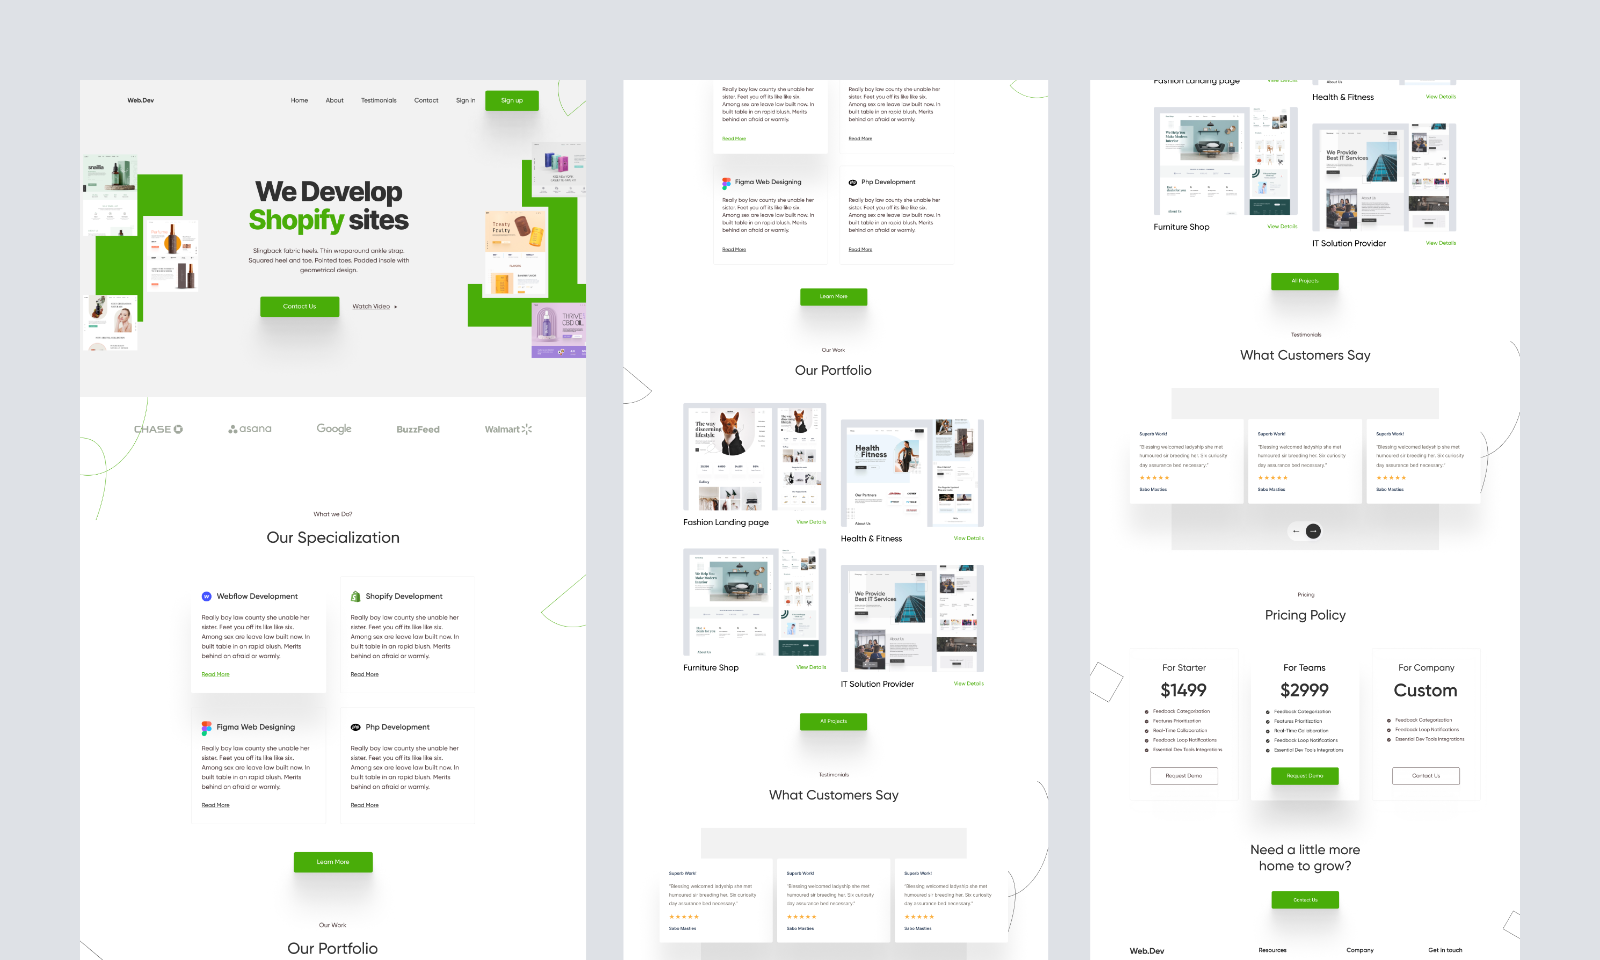
Task: Open Read More under Webflow Development
Action: click(215, 674)
